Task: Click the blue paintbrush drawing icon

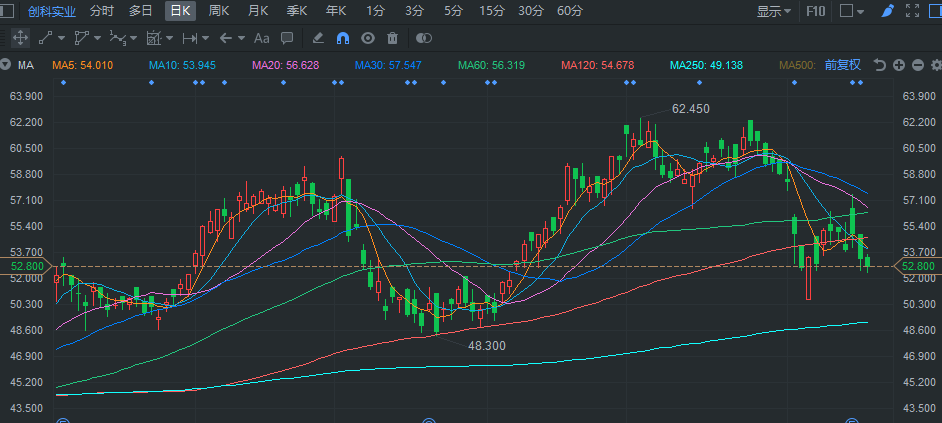Action: coord(887,11)
